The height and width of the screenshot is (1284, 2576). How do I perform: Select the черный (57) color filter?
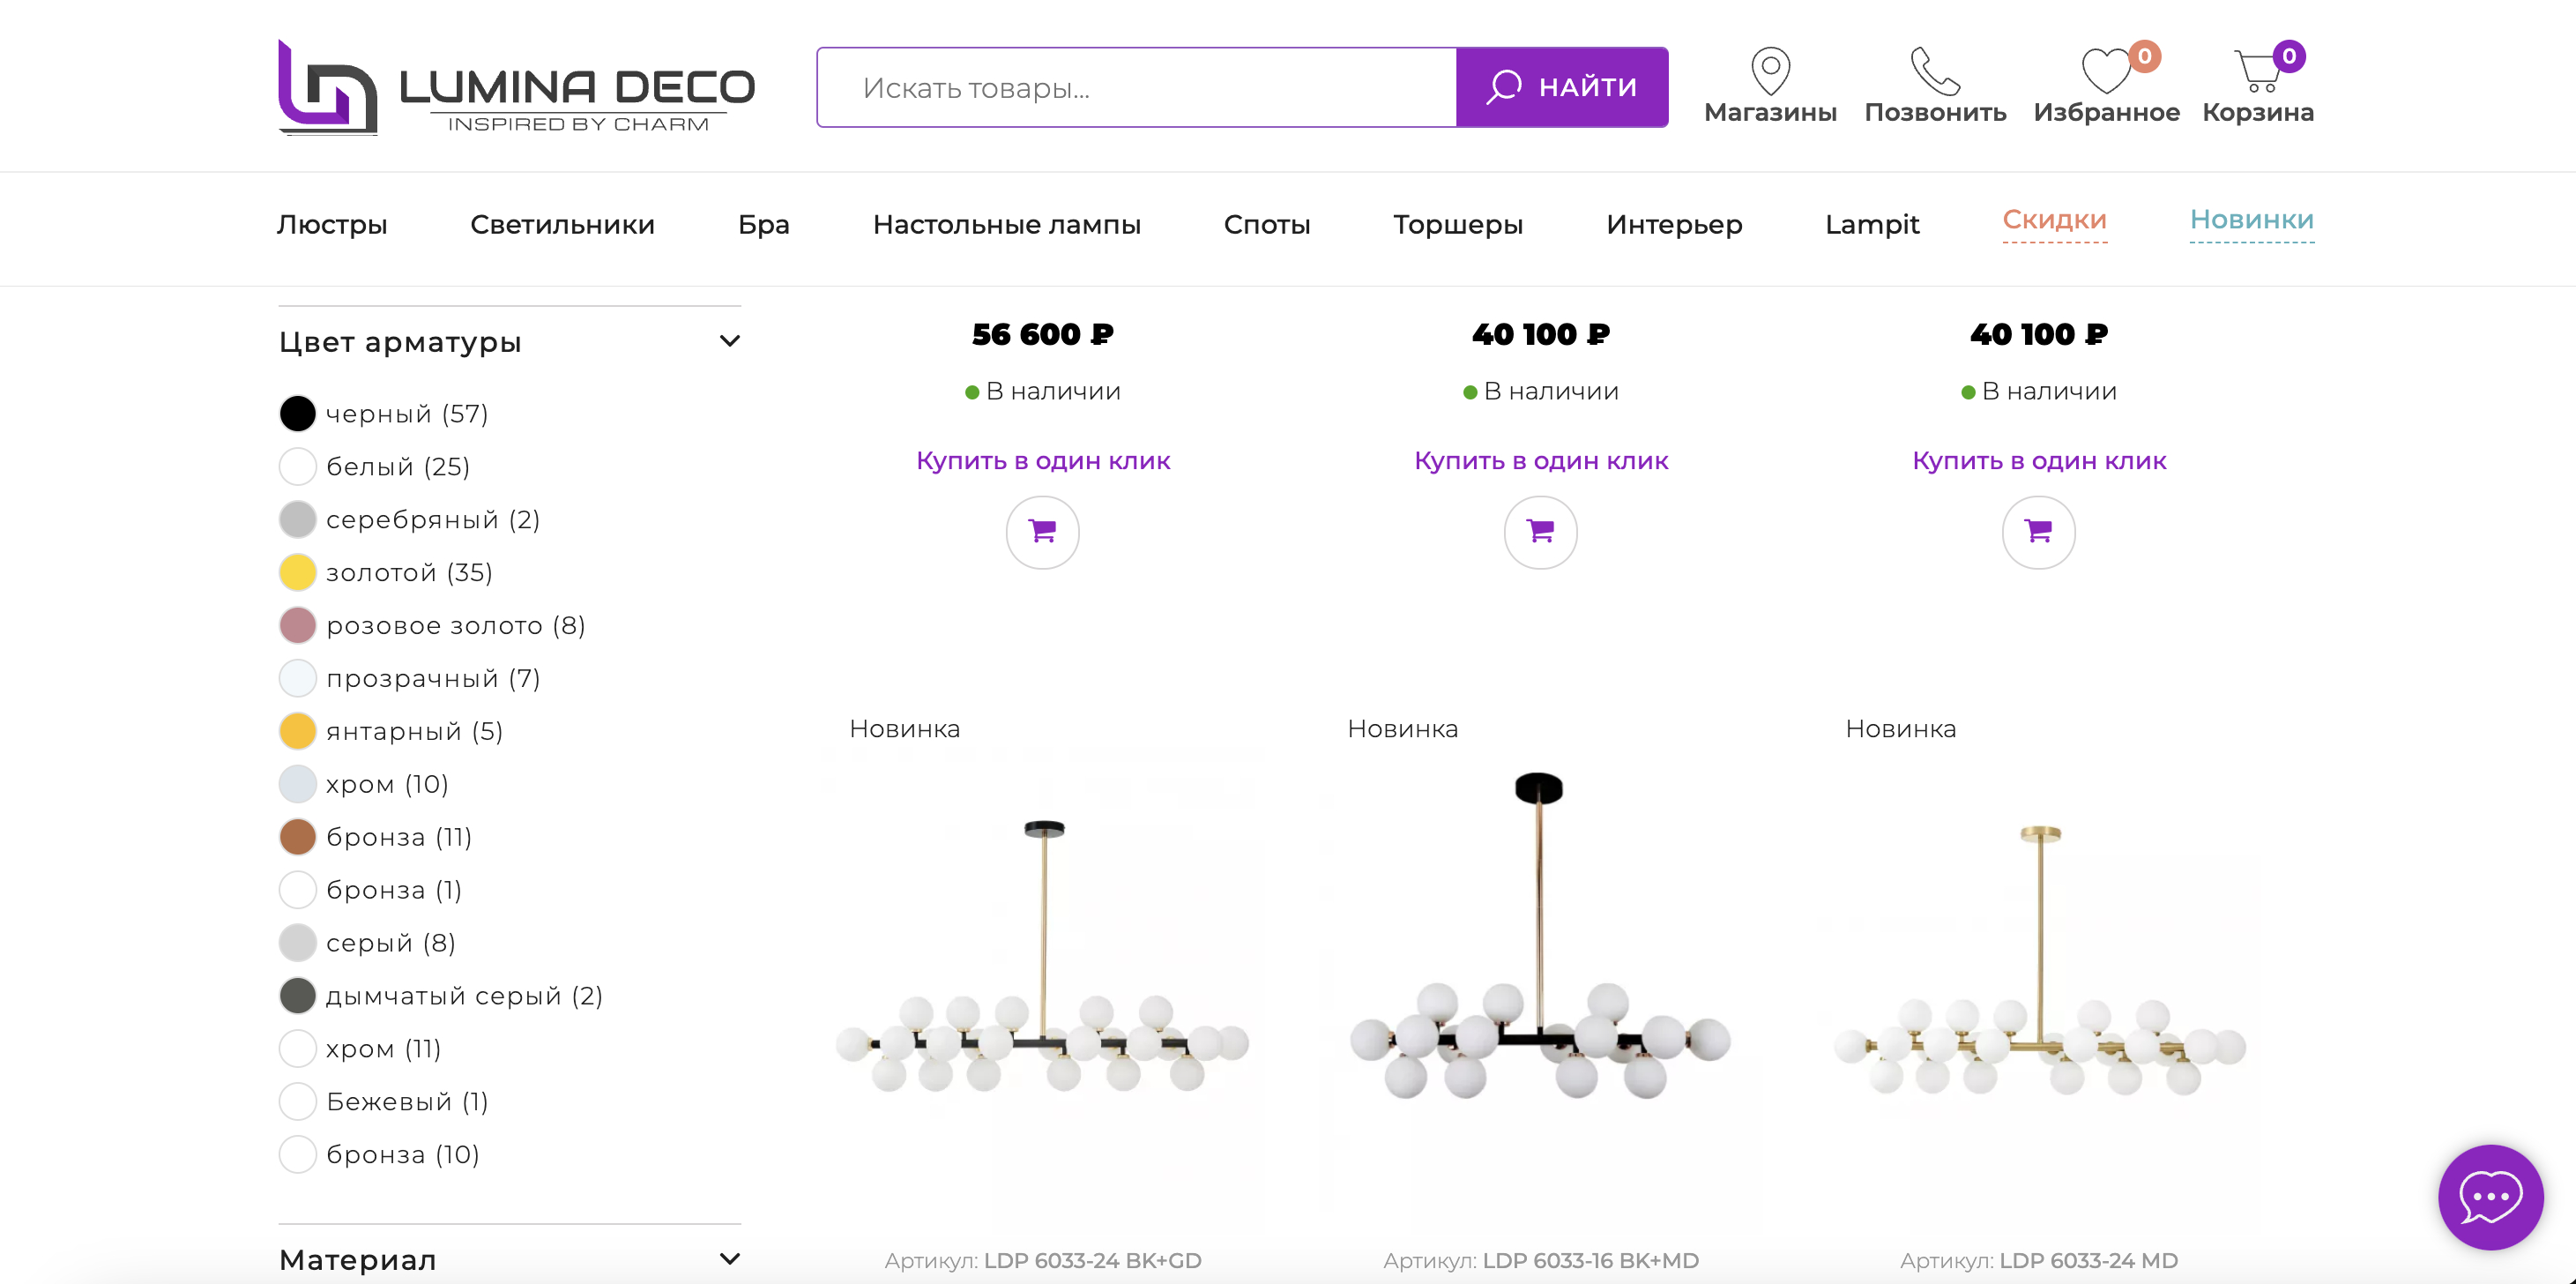point(298,414)
